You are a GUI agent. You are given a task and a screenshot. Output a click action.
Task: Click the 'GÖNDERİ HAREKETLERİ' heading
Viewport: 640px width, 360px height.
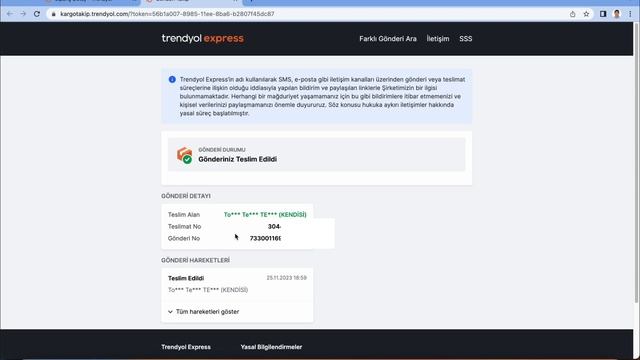[195, 260]
